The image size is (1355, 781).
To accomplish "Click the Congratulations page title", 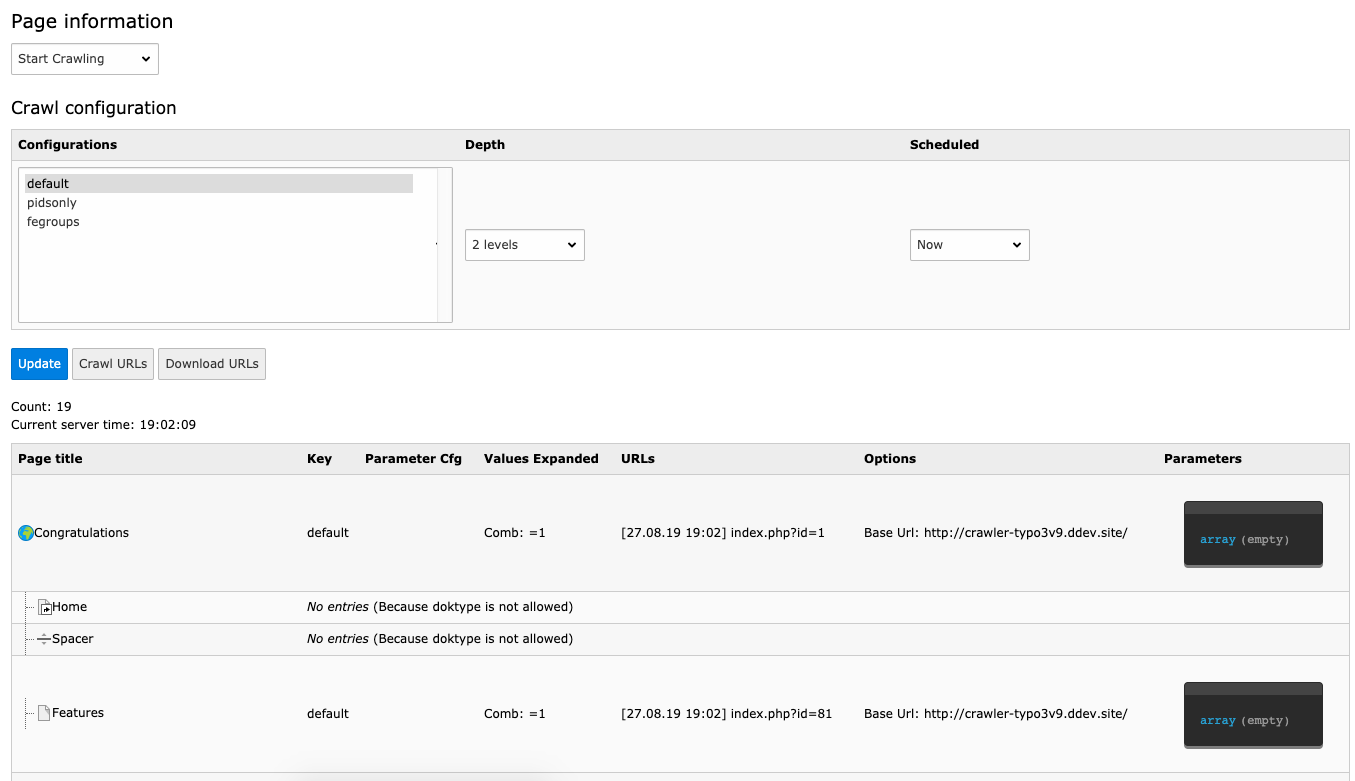I will pos(82,533).
